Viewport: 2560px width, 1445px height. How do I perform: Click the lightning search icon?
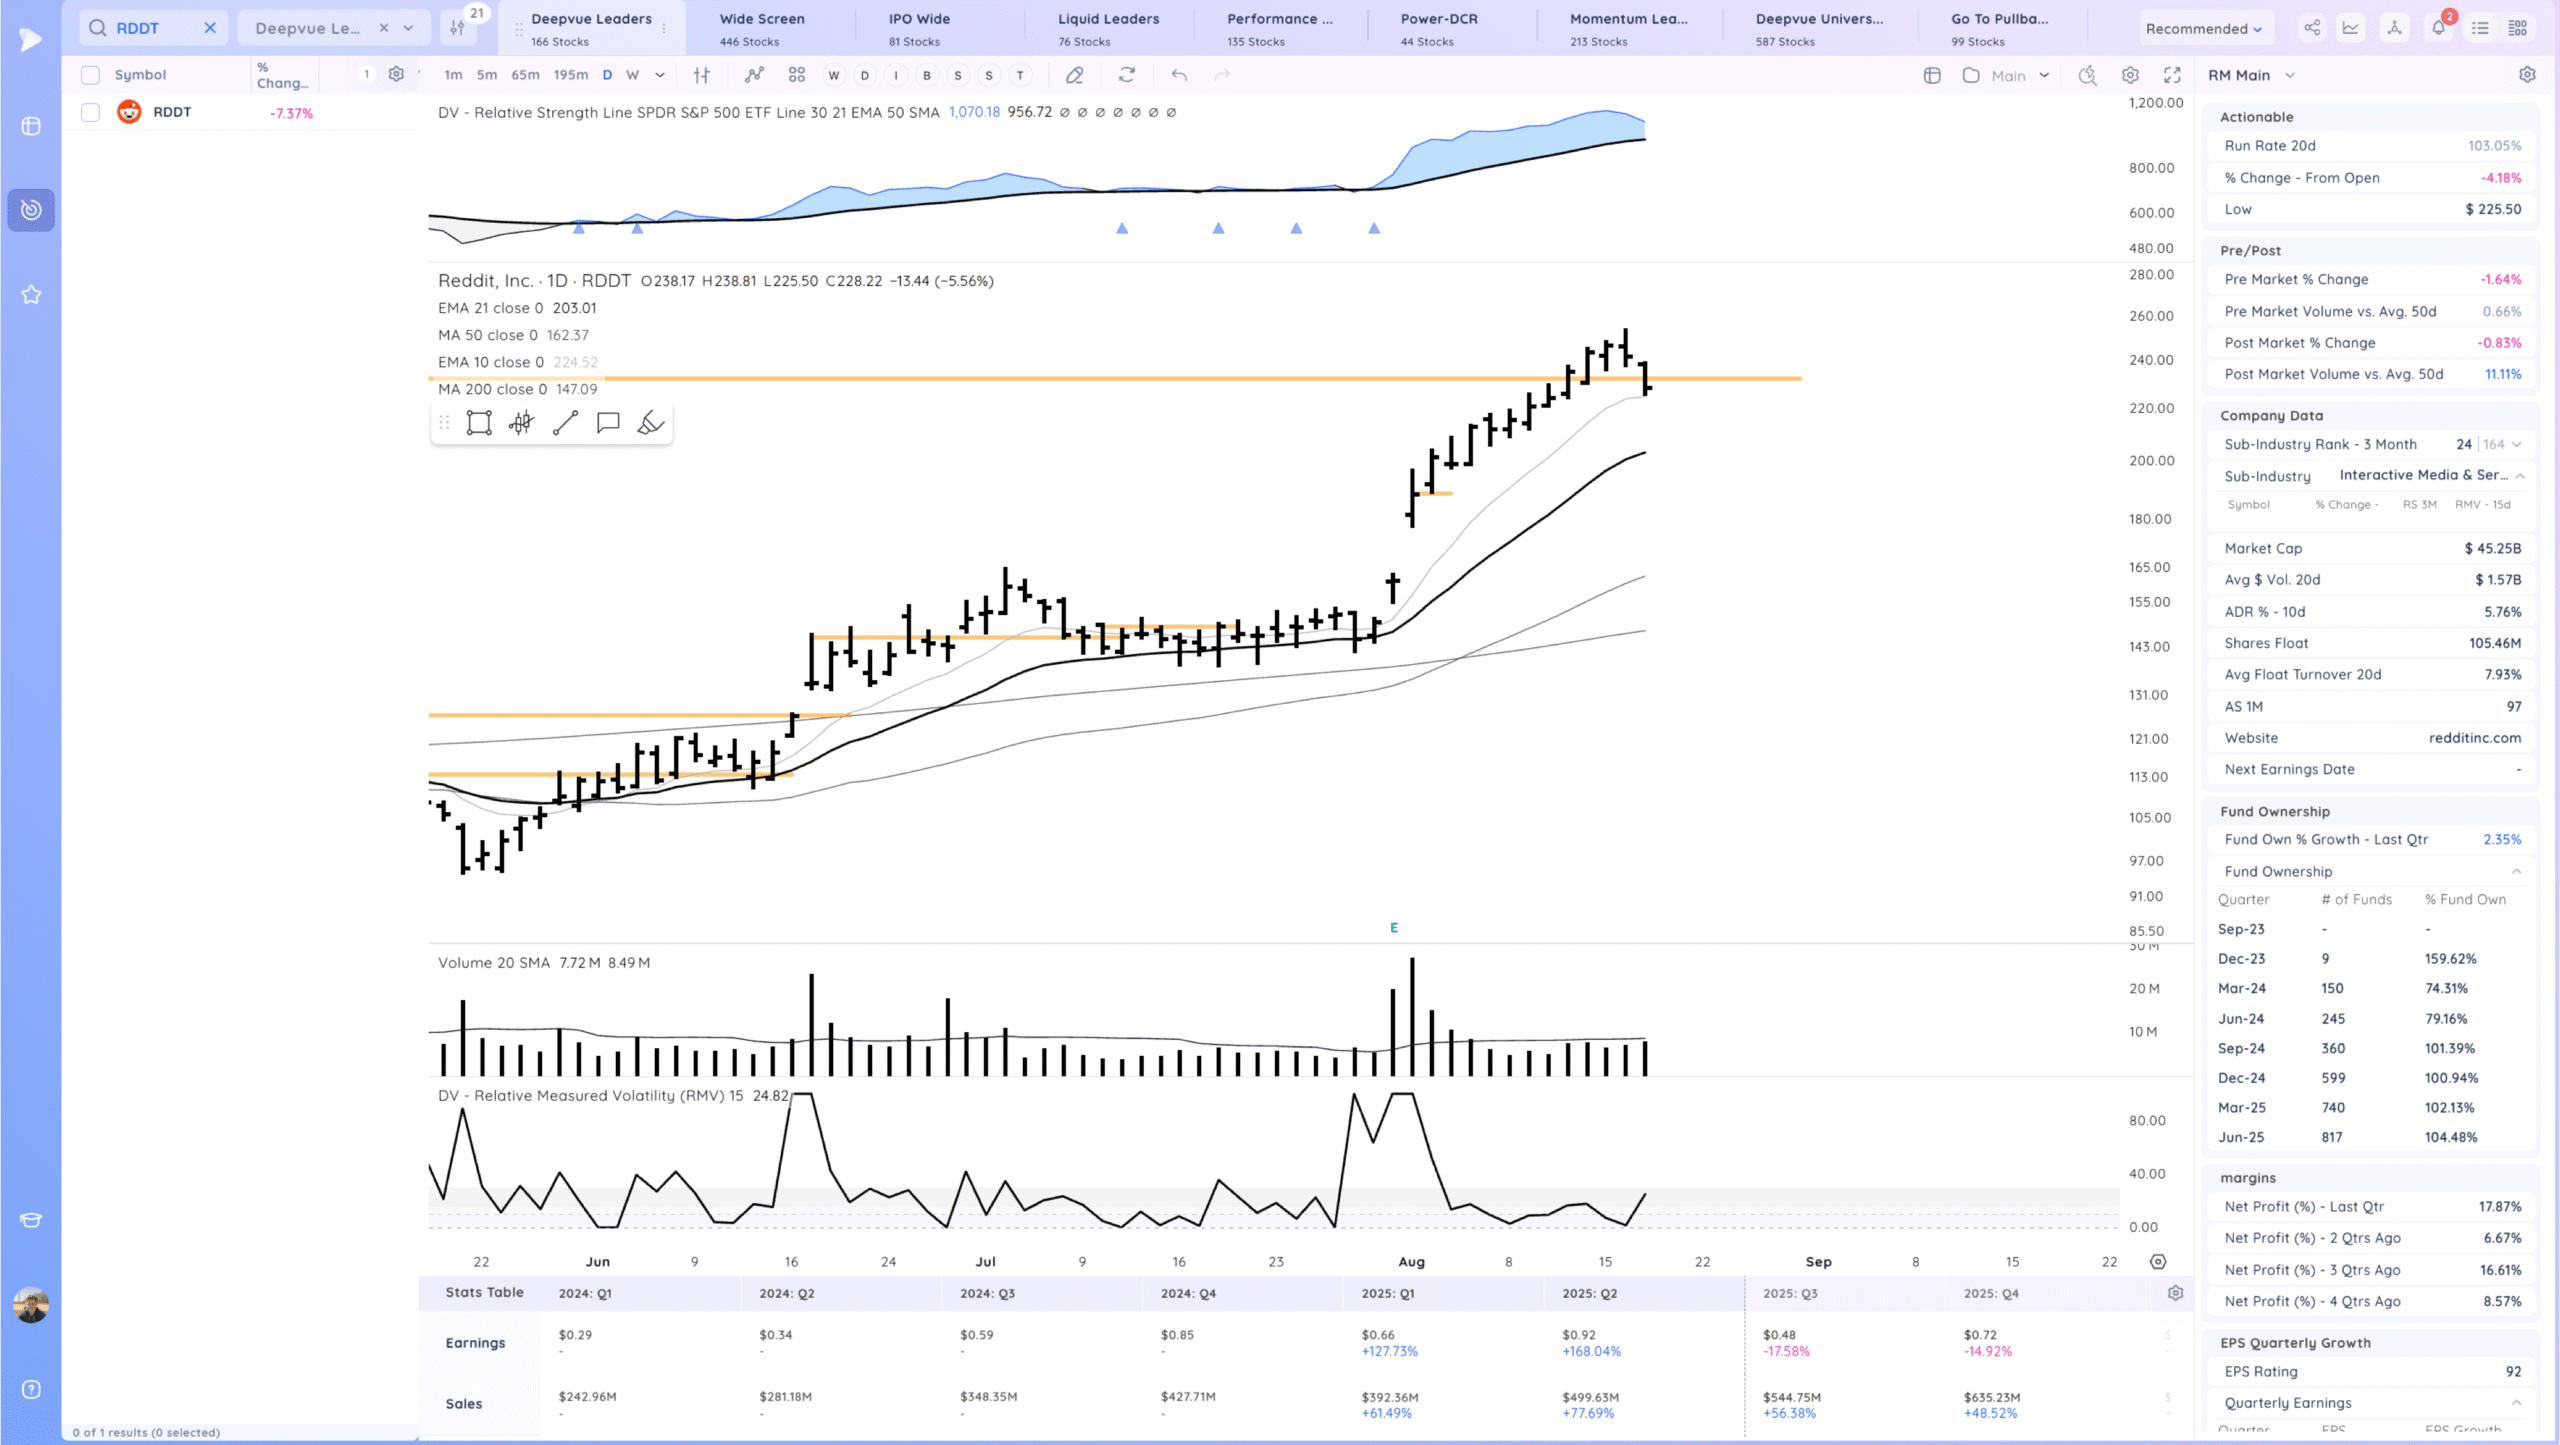click(2087, 75)
